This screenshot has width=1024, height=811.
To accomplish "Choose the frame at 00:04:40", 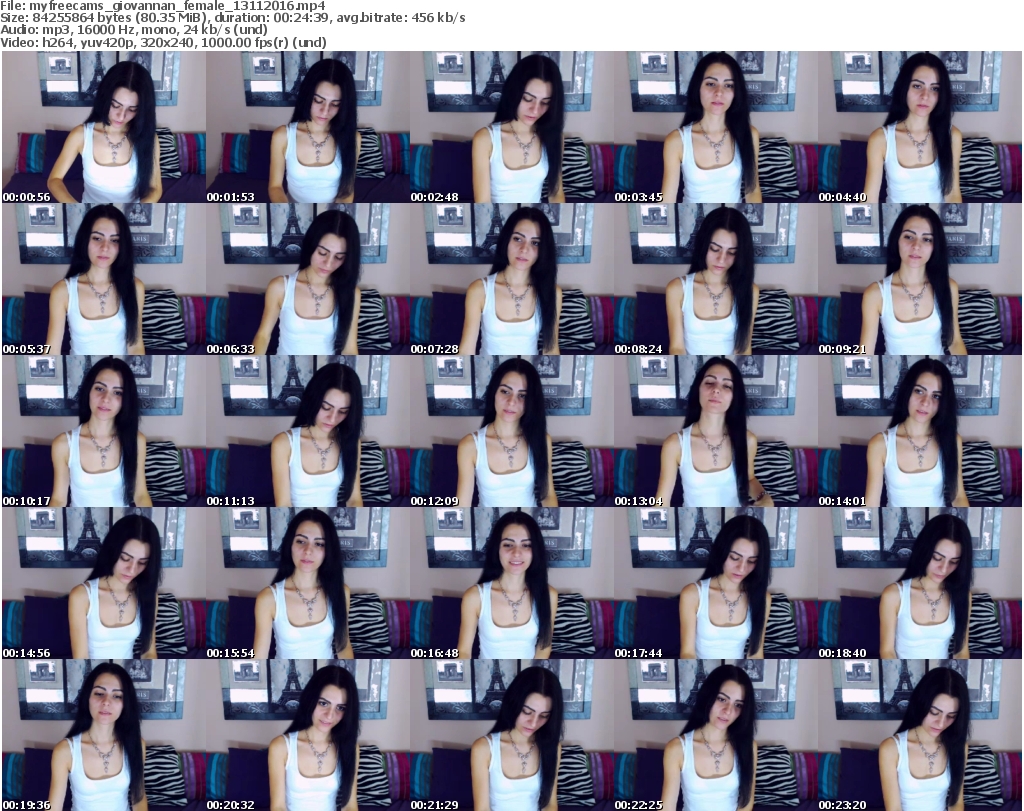I will point(920,127).
